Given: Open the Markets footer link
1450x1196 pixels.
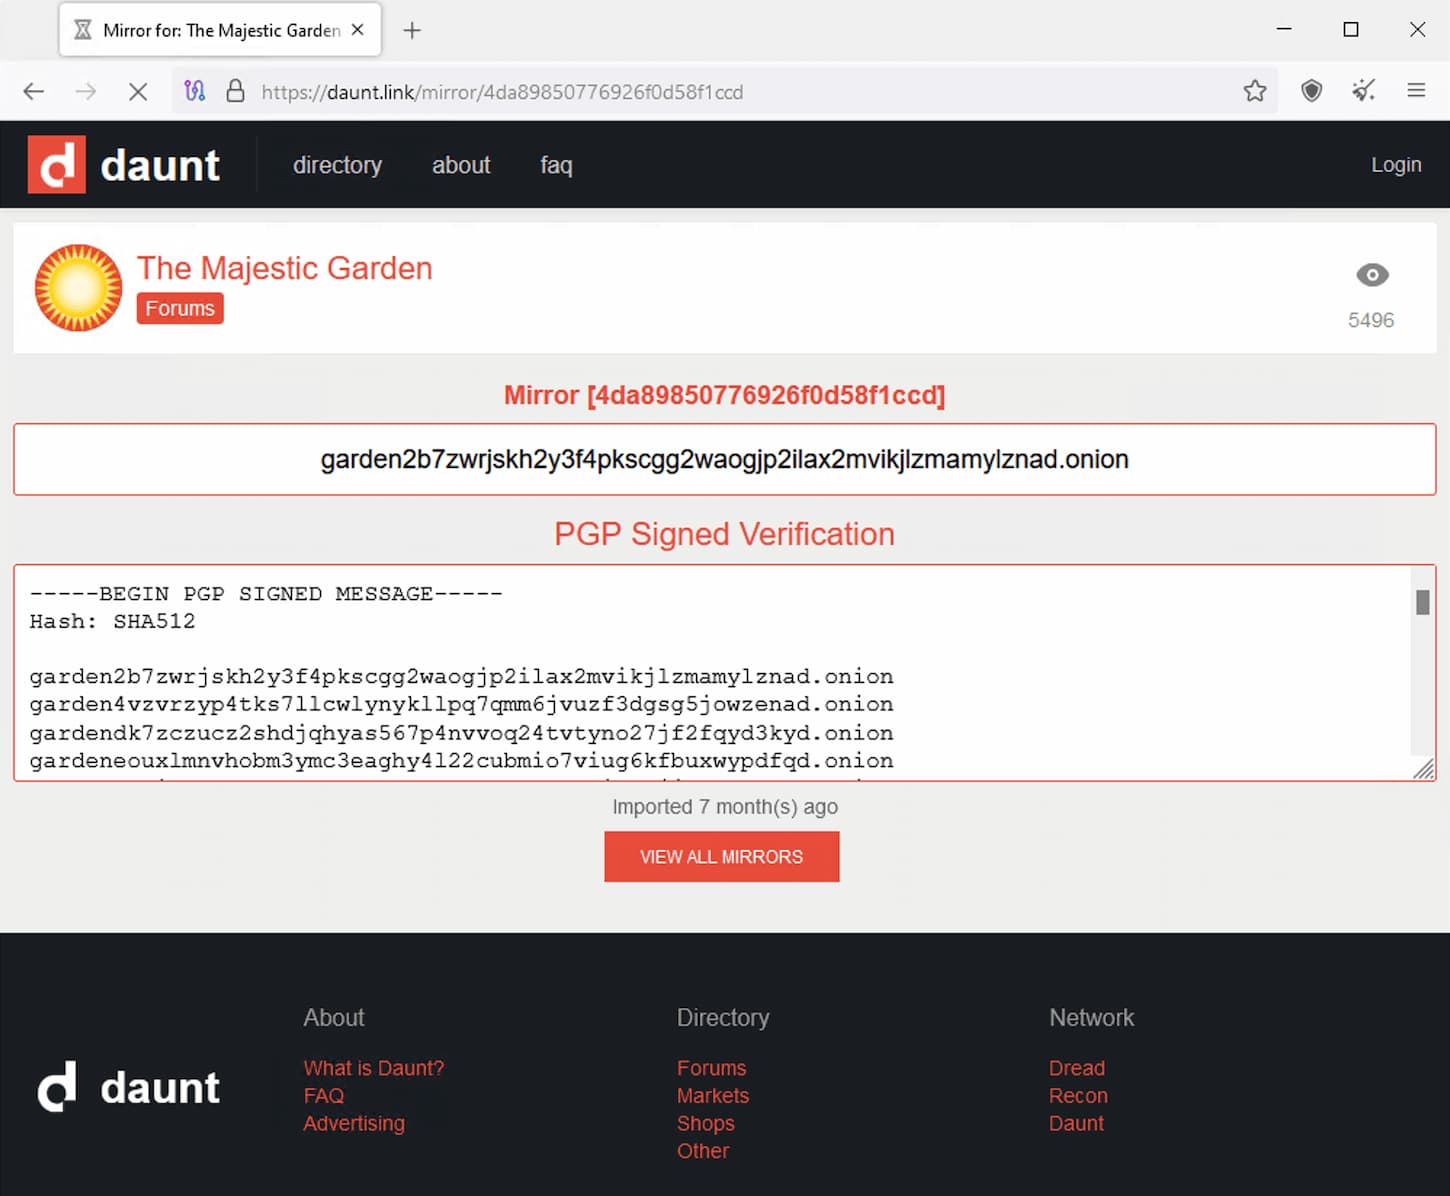Looking at the screenshot, I should pos(713,1096).
